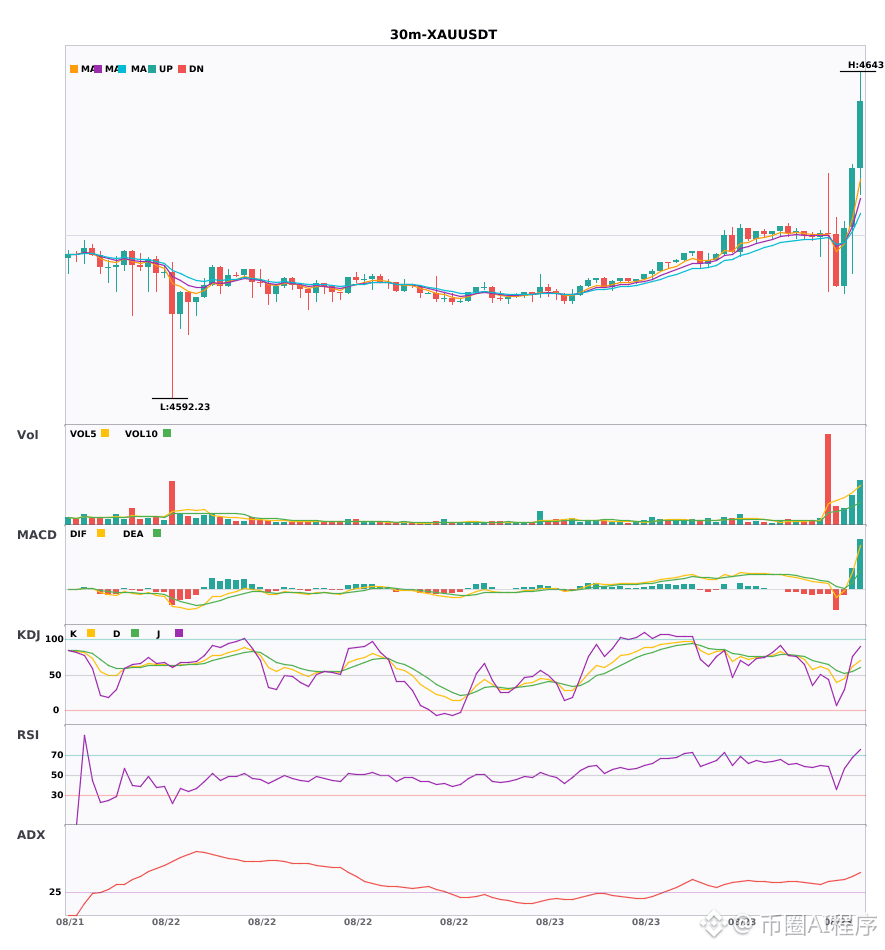The height and width of the screenshot is (950, 885).
Task: Click the green D line swatch
Action: (x=135, y=633)
